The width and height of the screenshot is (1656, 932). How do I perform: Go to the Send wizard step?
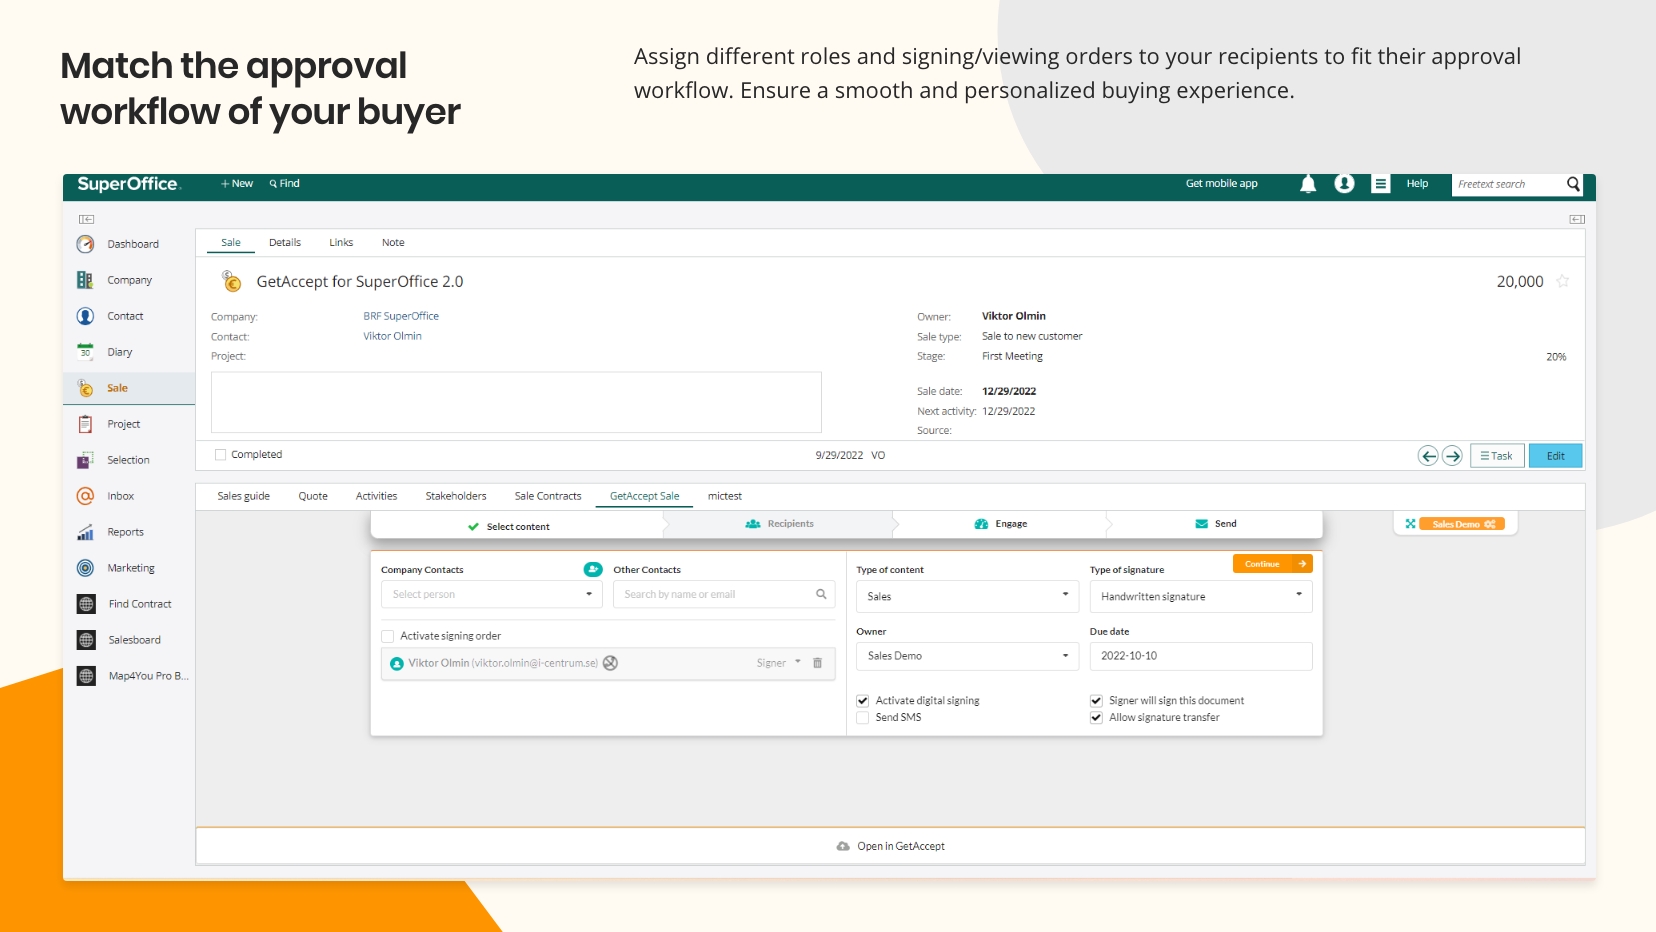(x=1216, y=524)
